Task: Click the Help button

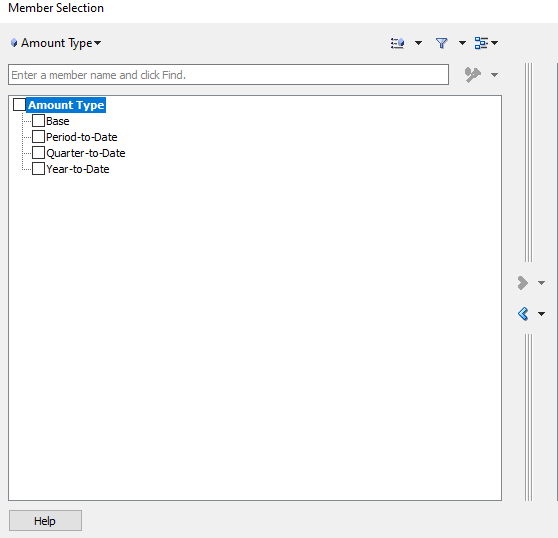Action: pos(45,521)
